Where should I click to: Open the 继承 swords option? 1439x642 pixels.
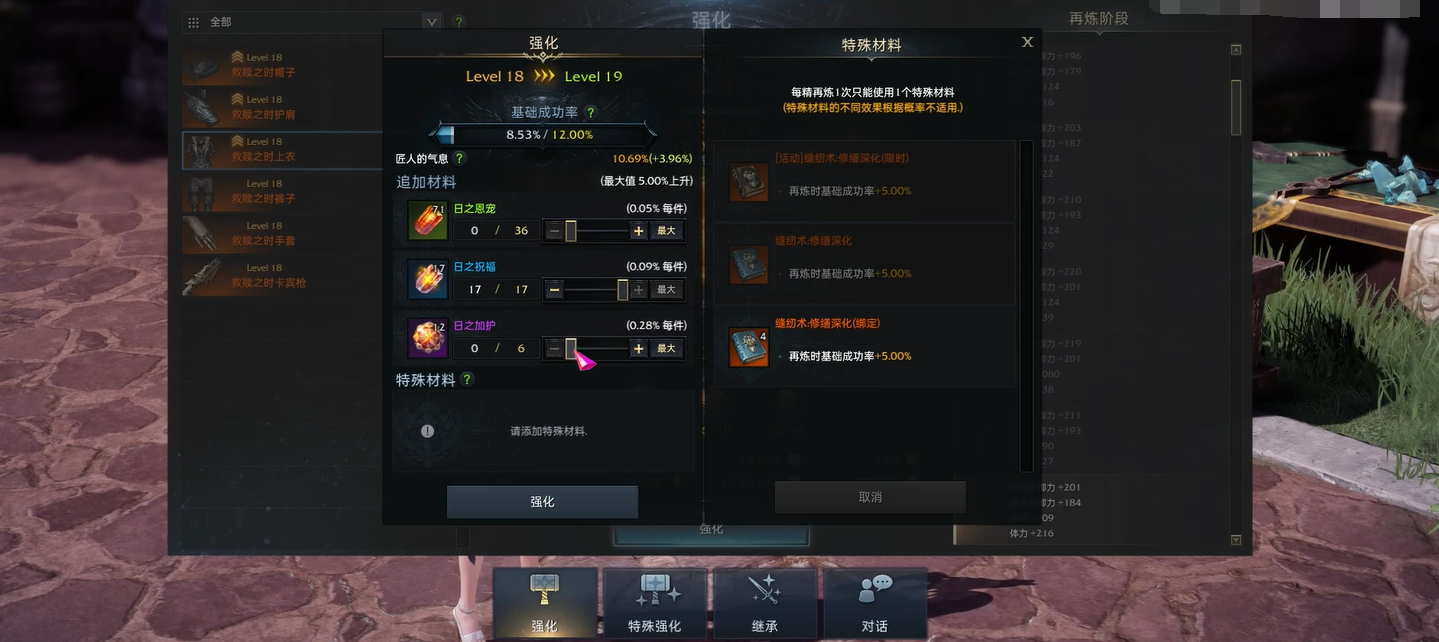(765, 604)
